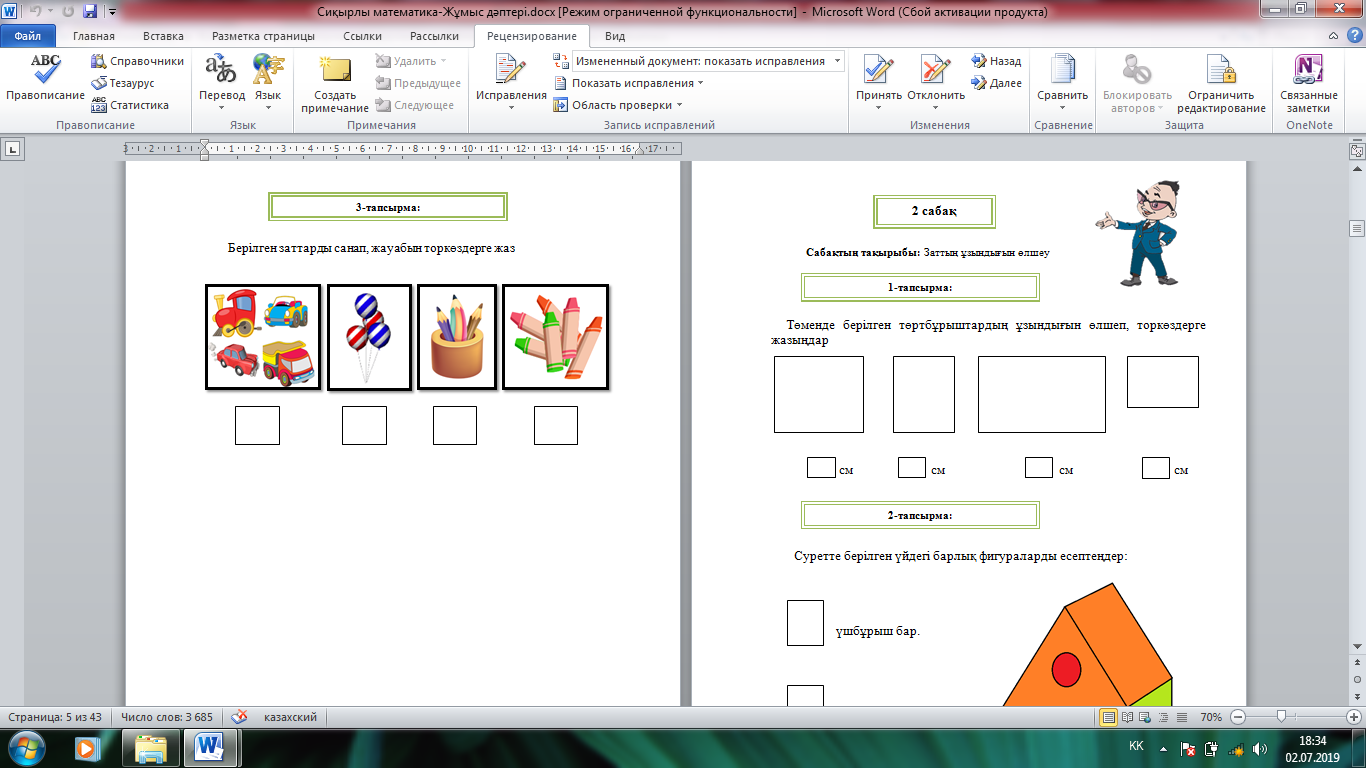Click the Перевод translate icon
Viewport: 1366px width, 768px height.
pos(221,69)
